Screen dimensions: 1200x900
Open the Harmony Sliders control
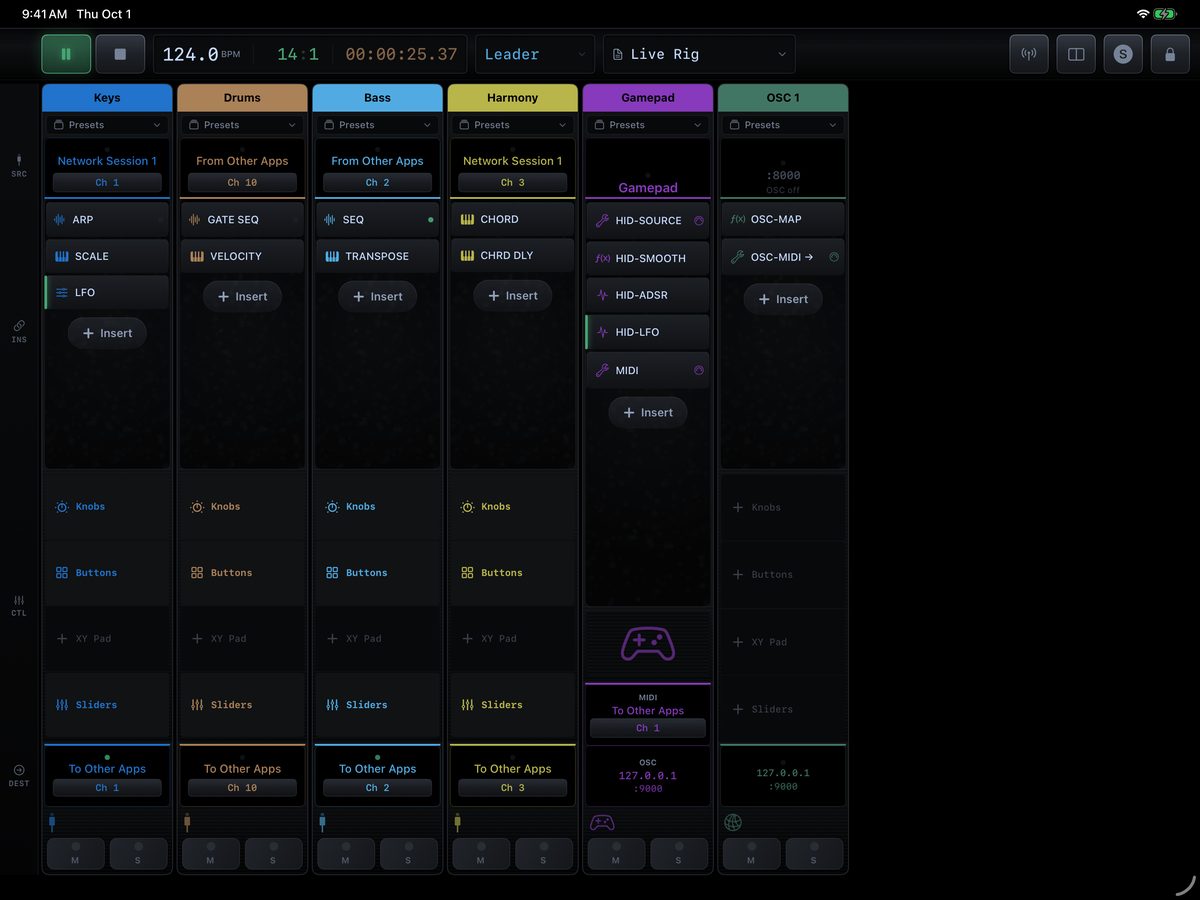tap(512, 705)
